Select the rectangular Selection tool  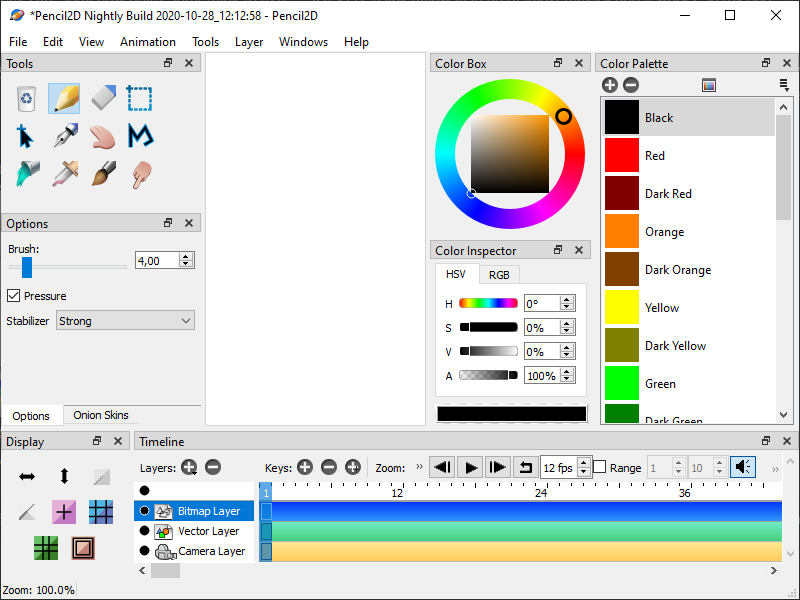[139, 98]
